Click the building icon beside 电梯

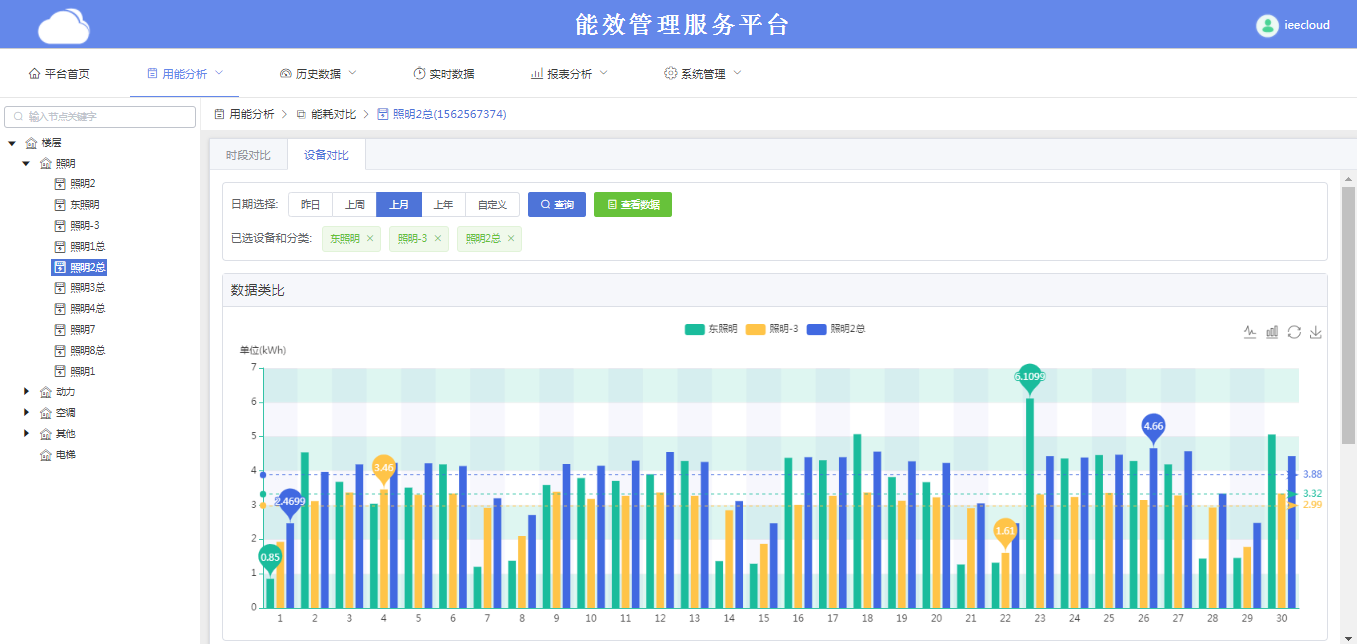point(45,455)
